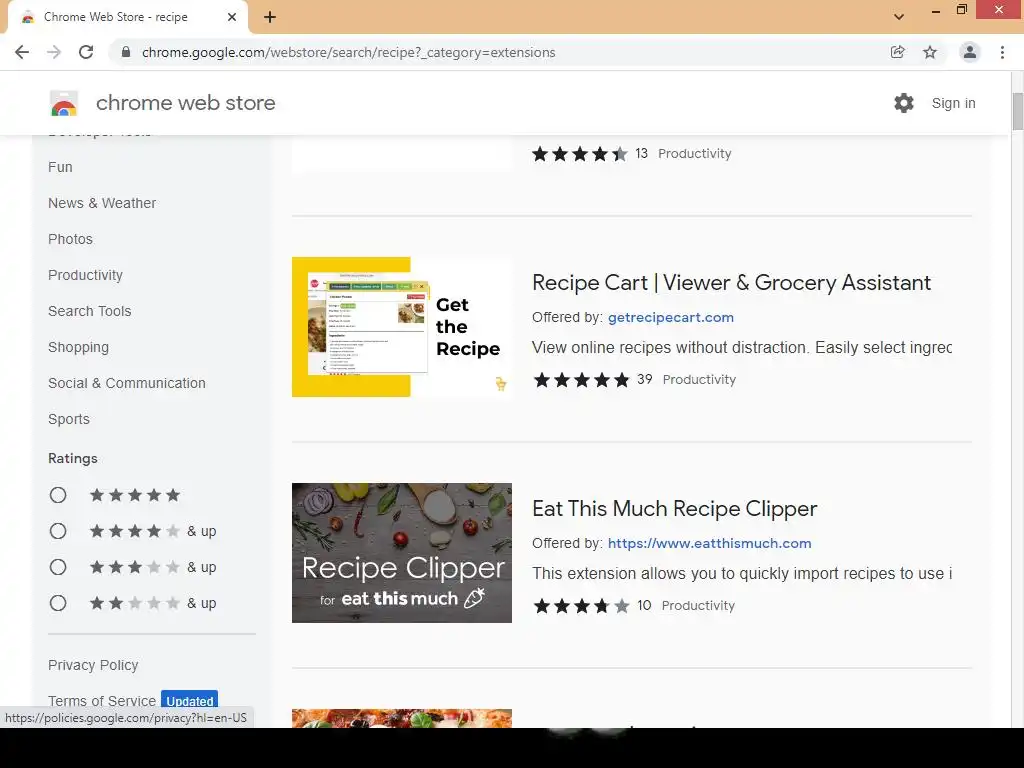
Task: Click Eat This Much star rating
Action: (x=581, y=605)
